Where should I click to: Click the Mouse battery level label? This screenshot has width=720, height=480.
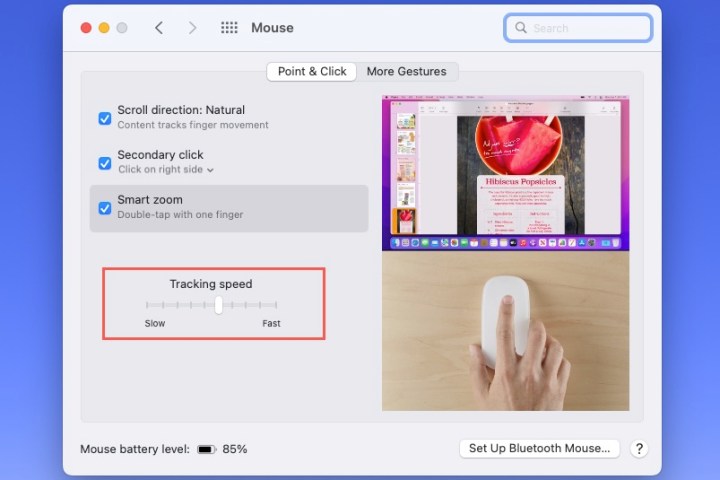(135, 449)
